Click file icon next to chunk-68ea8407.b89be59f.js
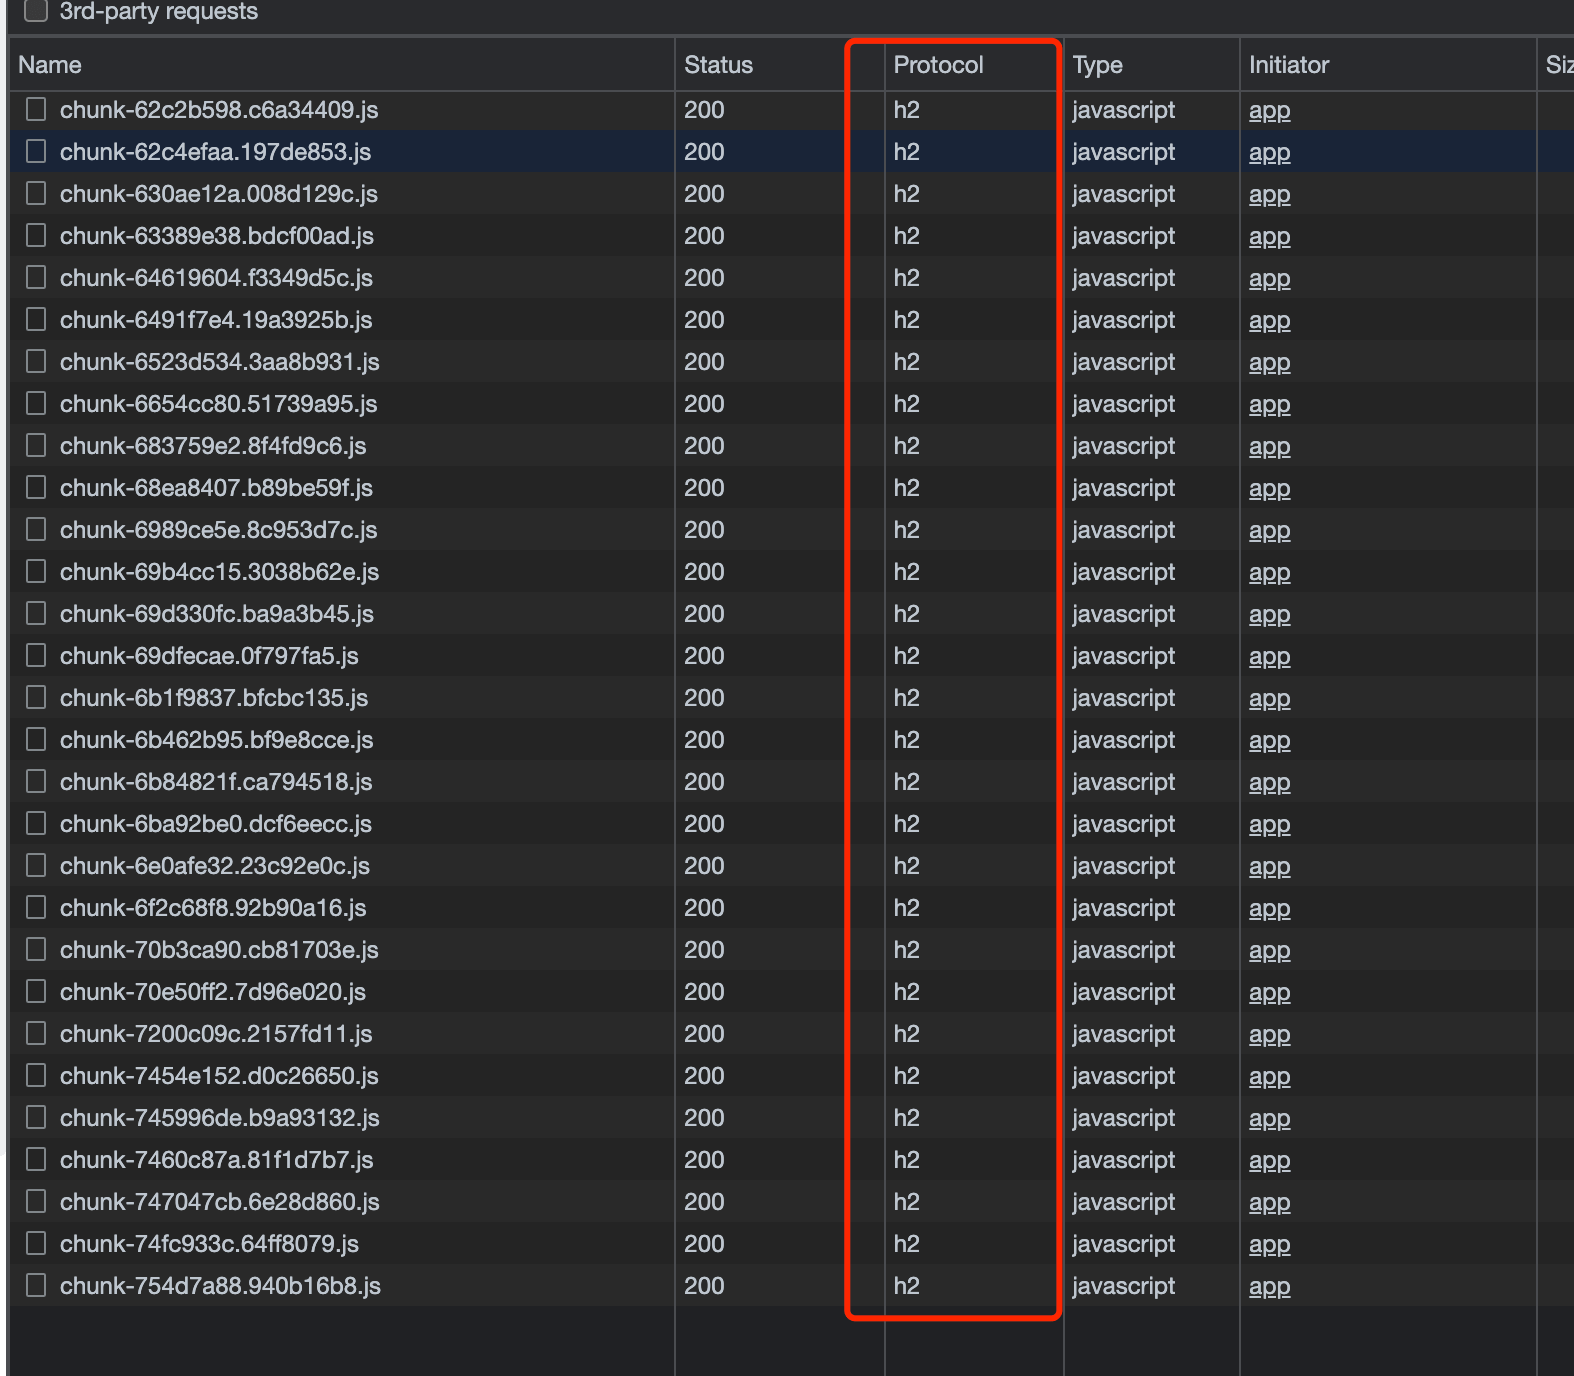 [x=36, y=488]
